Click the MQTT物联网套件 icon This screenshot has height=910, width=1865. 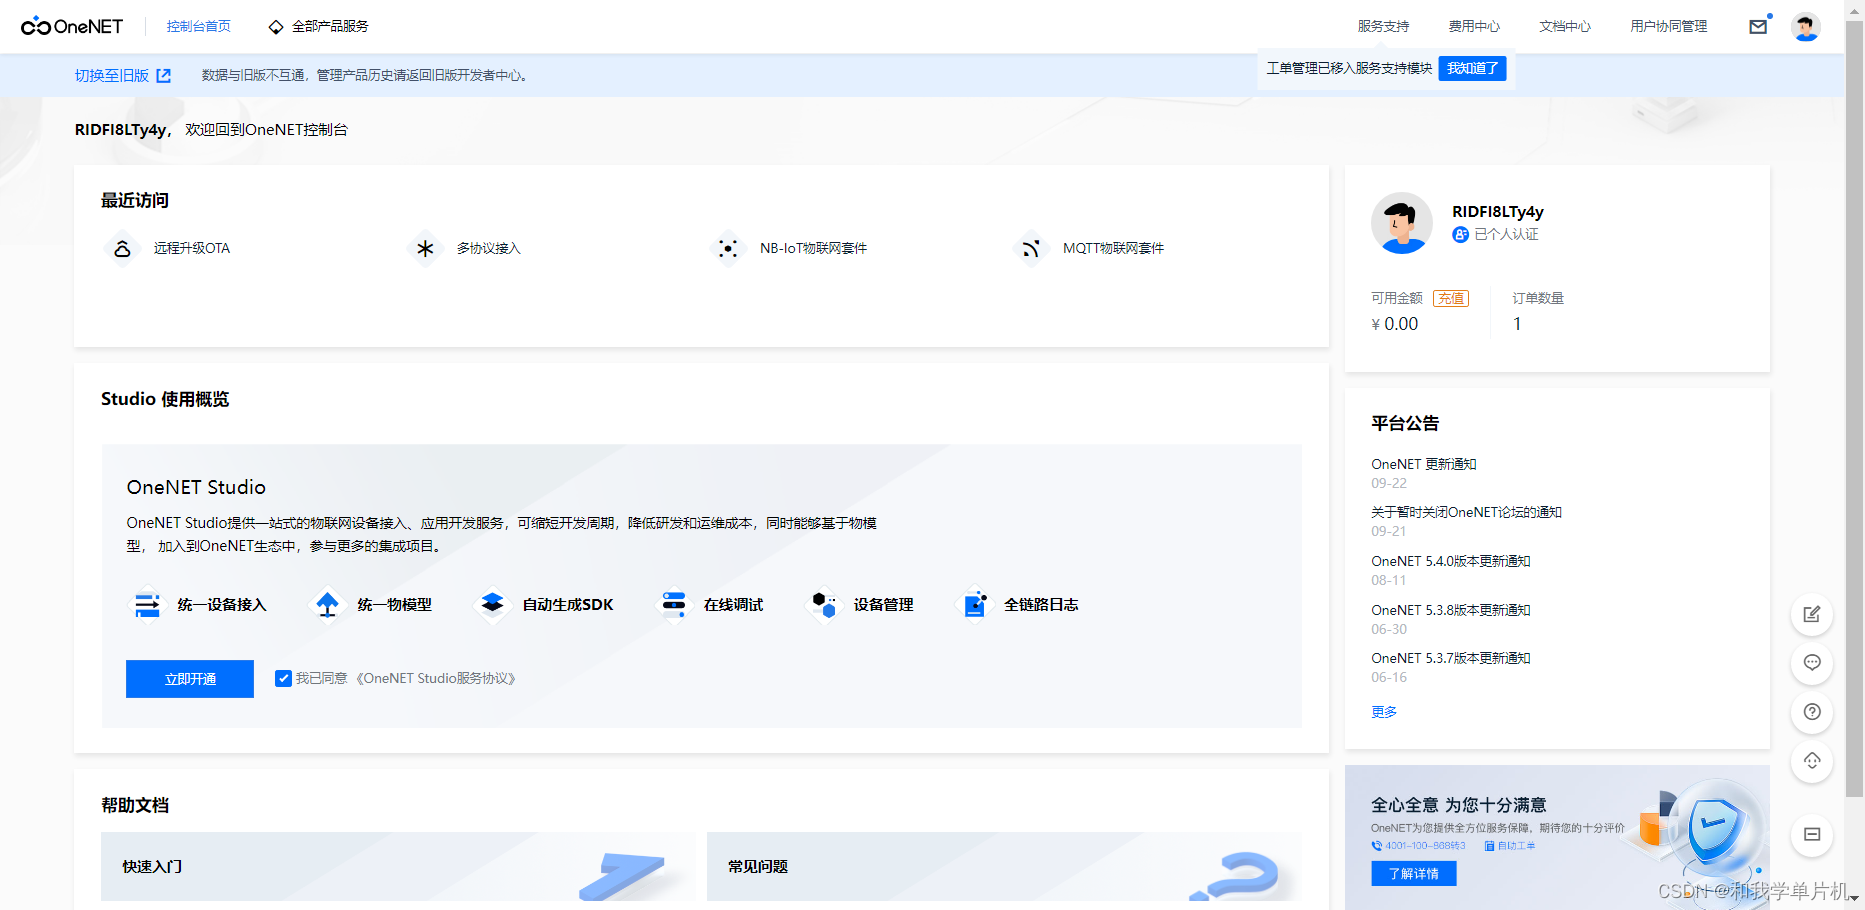click(x=1031, y=248)
